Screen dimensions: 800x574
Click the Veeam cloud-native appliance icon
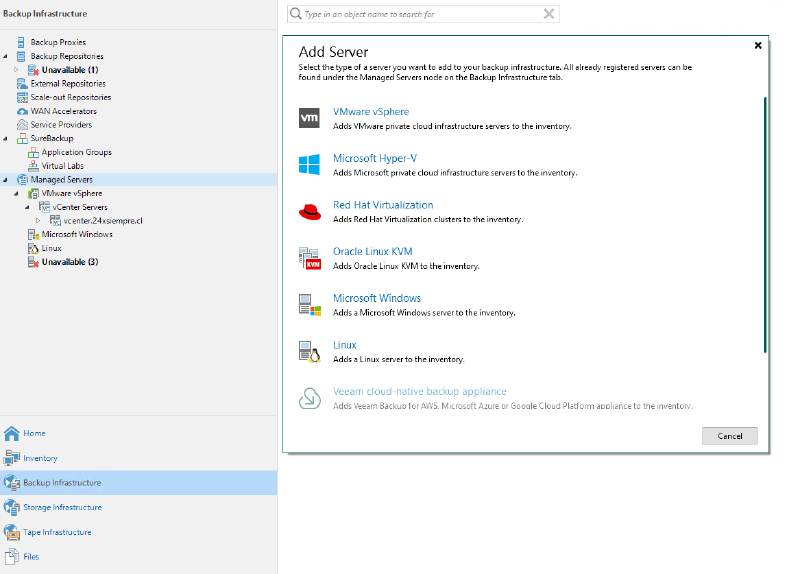click(x=310, y=398)
